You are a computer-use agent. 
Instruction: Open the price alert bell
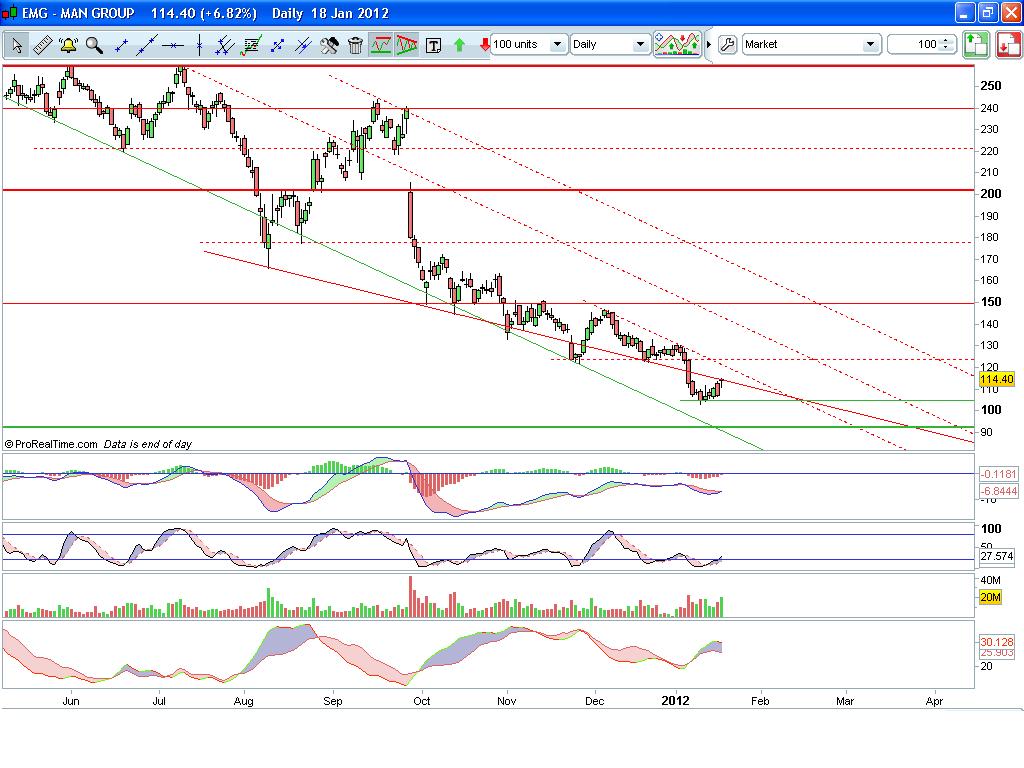point(68,45)
